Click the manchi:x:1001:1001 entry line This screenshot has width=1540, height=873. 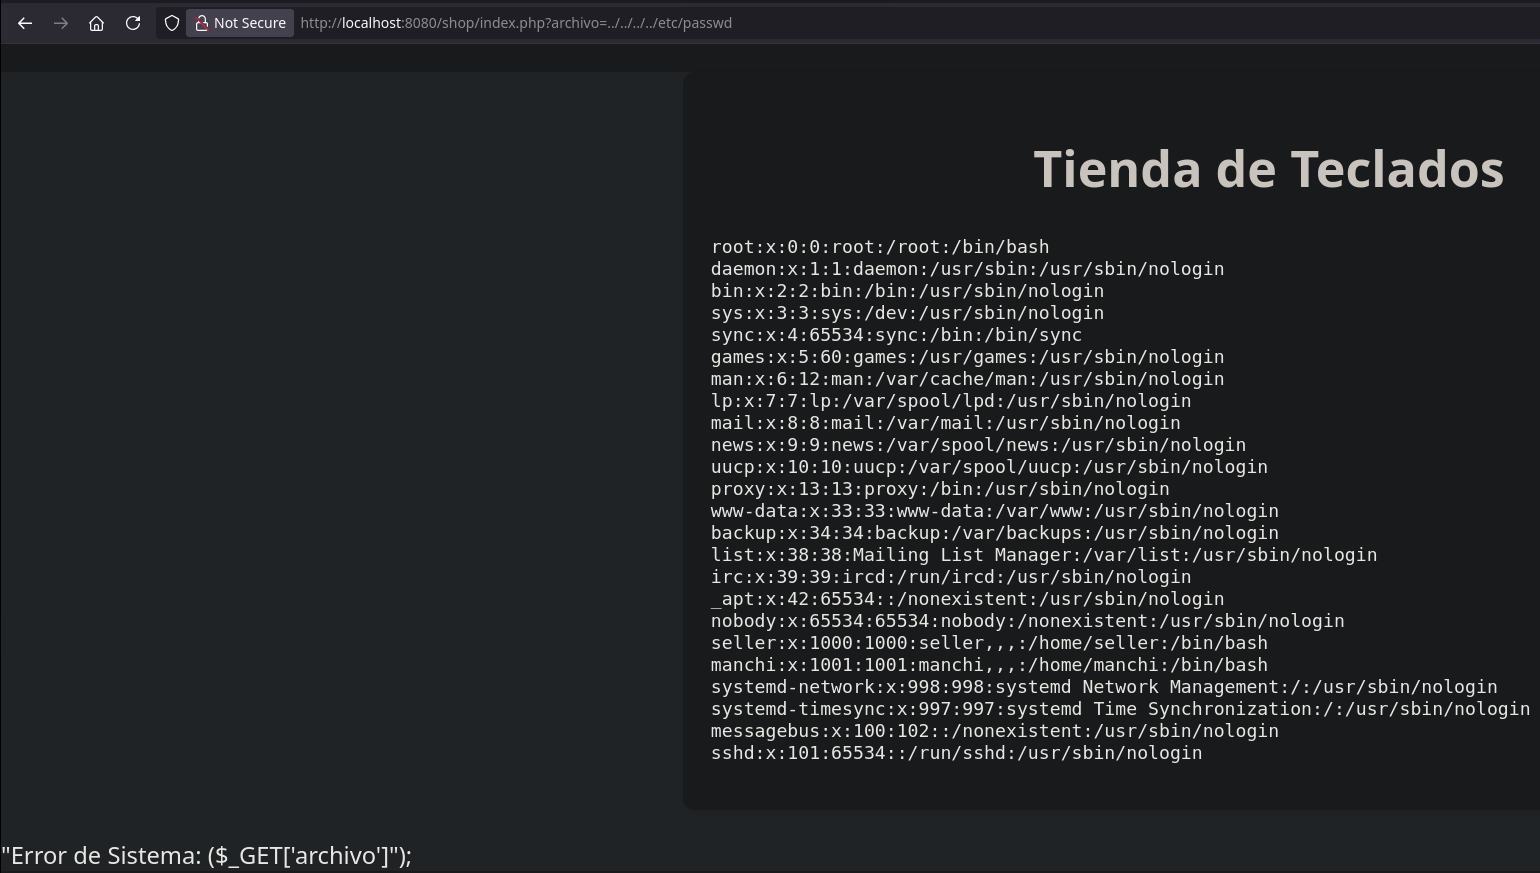[x=989, y=665]
